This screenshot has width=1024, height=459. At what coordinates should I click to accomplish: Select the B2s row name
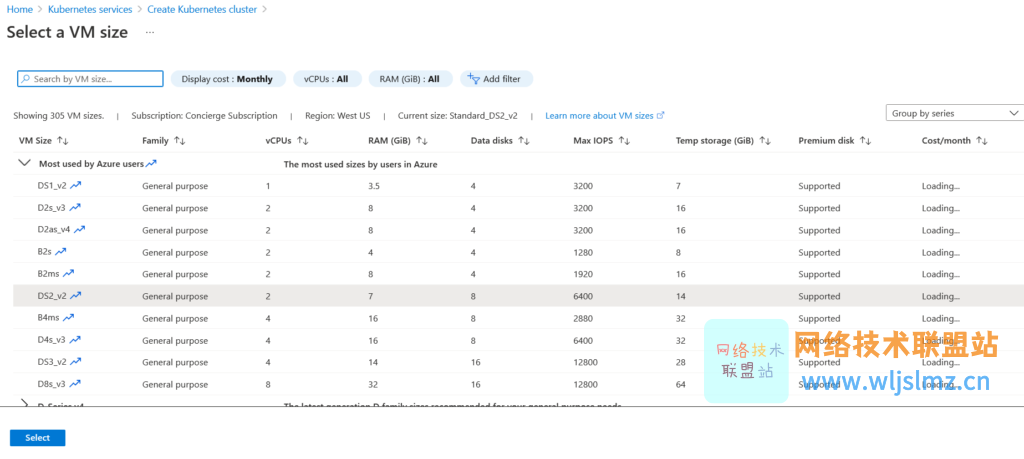(45, 252)
